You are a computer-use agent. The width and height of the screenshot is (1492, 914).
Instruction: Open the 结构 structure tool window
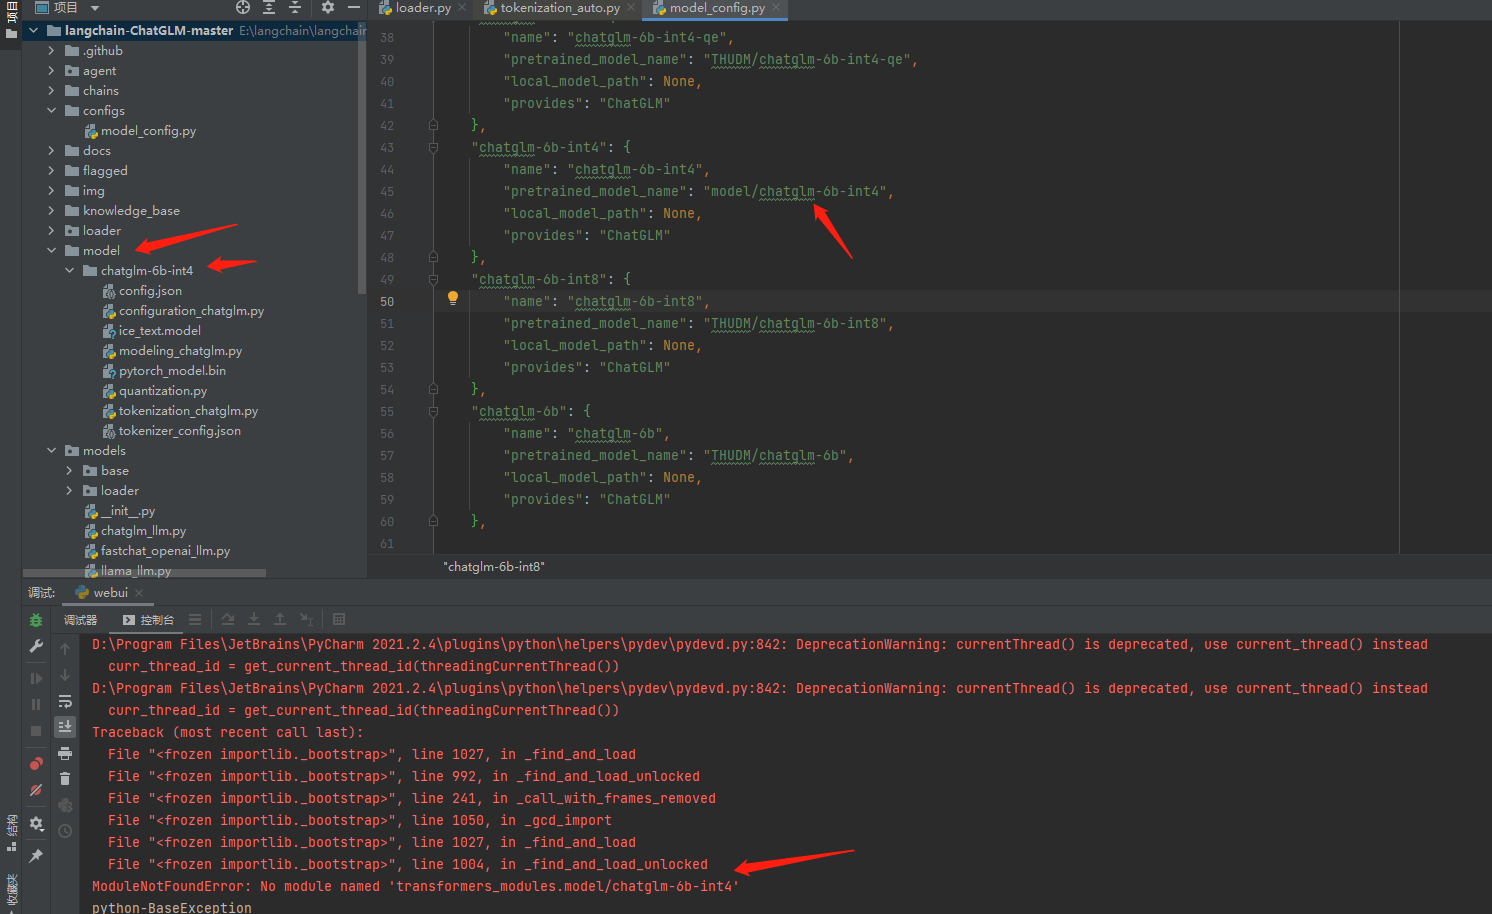pos(11,832)
